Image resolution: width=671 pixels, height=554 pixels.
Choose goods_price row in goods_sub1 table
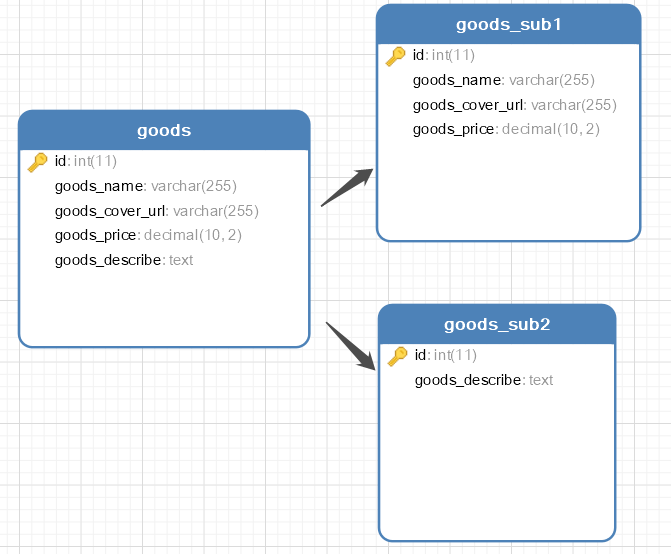pyautogui.click(x=506, y=129)
